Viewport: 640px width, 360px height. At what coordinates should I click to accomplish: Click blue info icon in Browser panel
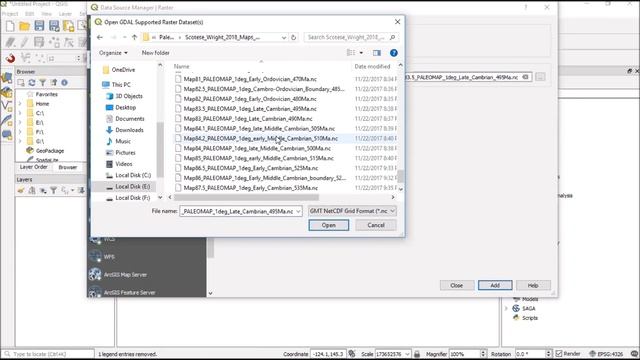pos(64,82)
